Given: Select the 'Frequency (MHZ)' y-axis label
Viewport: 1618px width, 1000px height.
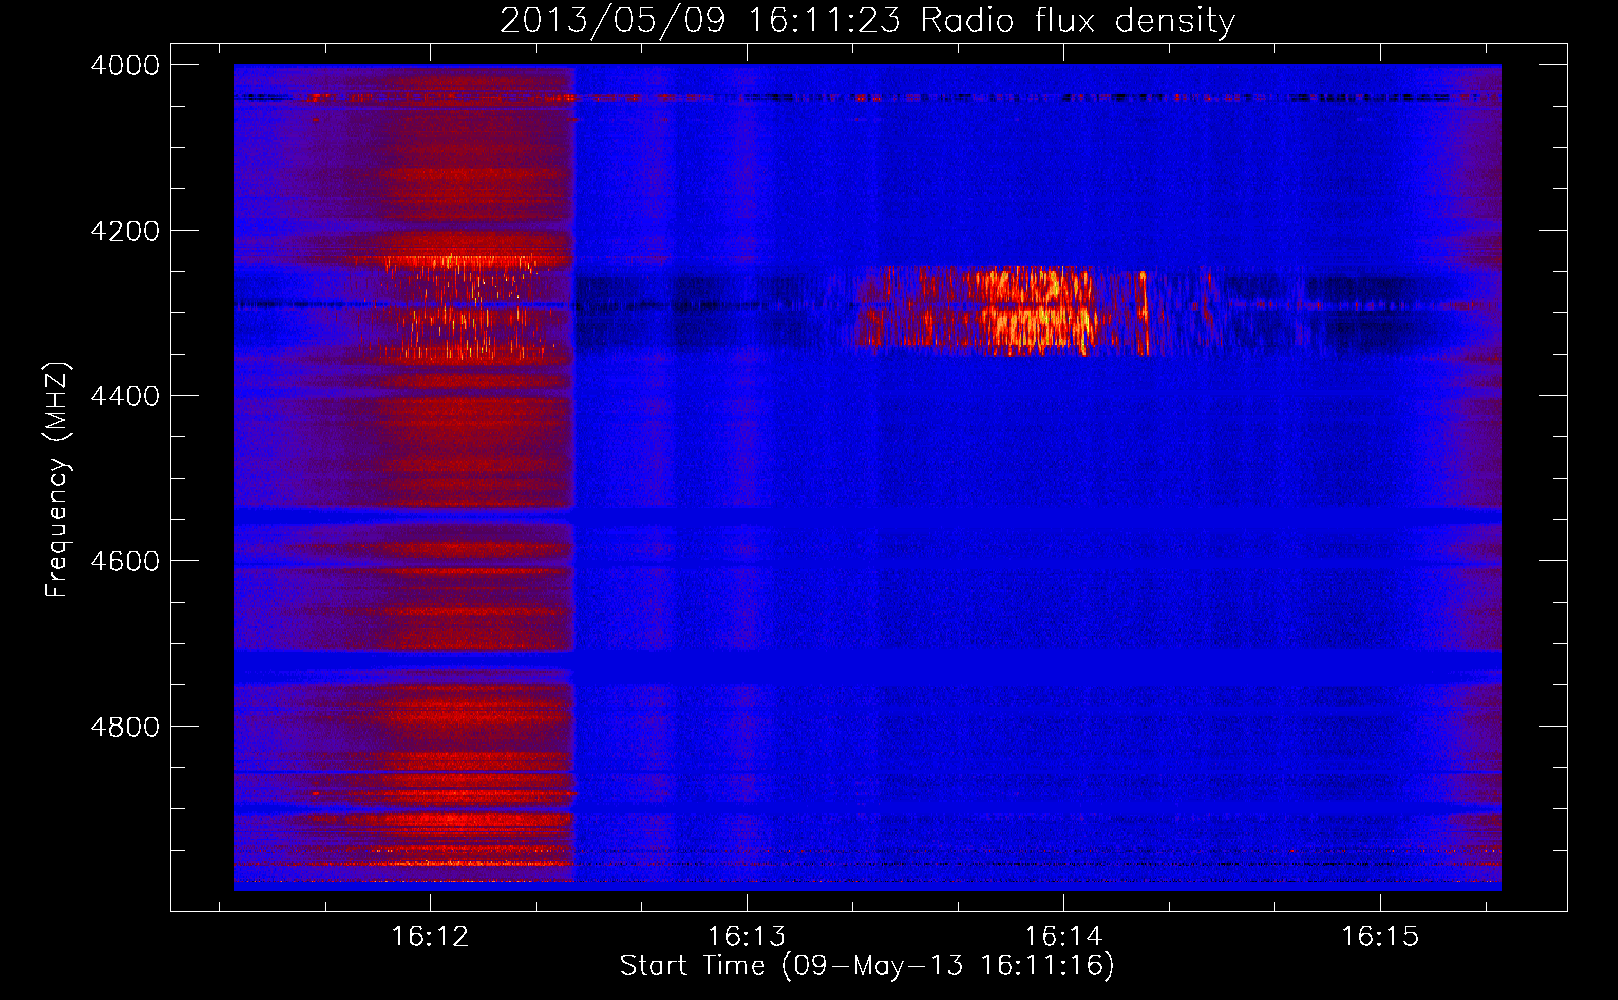Looking at the screenshot, I should [x=56, y=480].
